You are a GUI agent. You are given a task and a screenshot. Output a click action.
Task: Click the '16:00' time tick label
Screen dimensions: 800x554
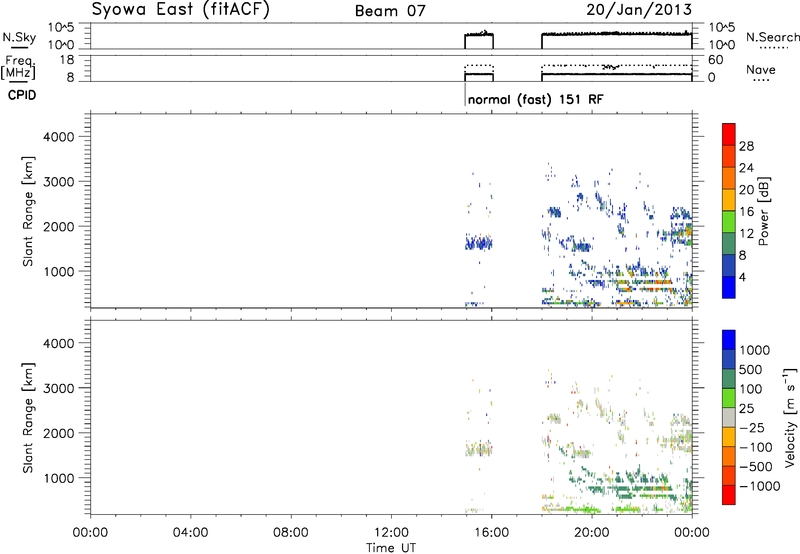click(491, 533)
